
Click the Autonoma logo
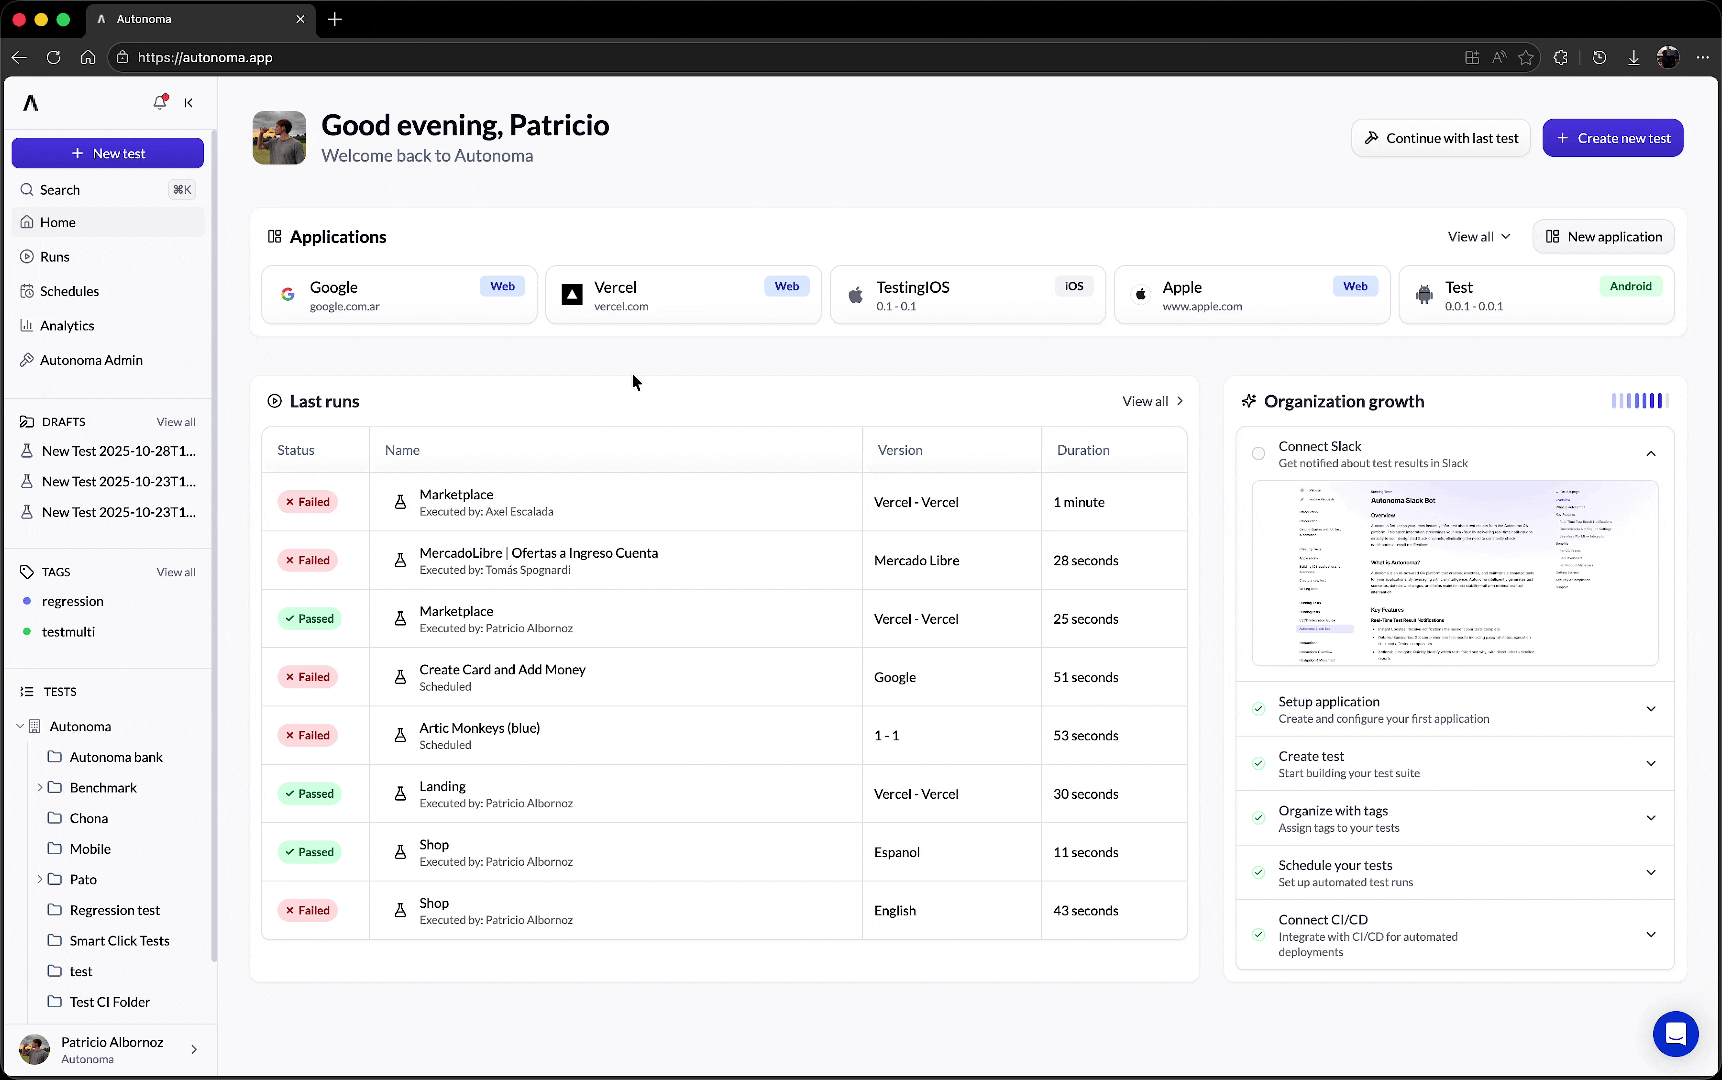point(29,102)
